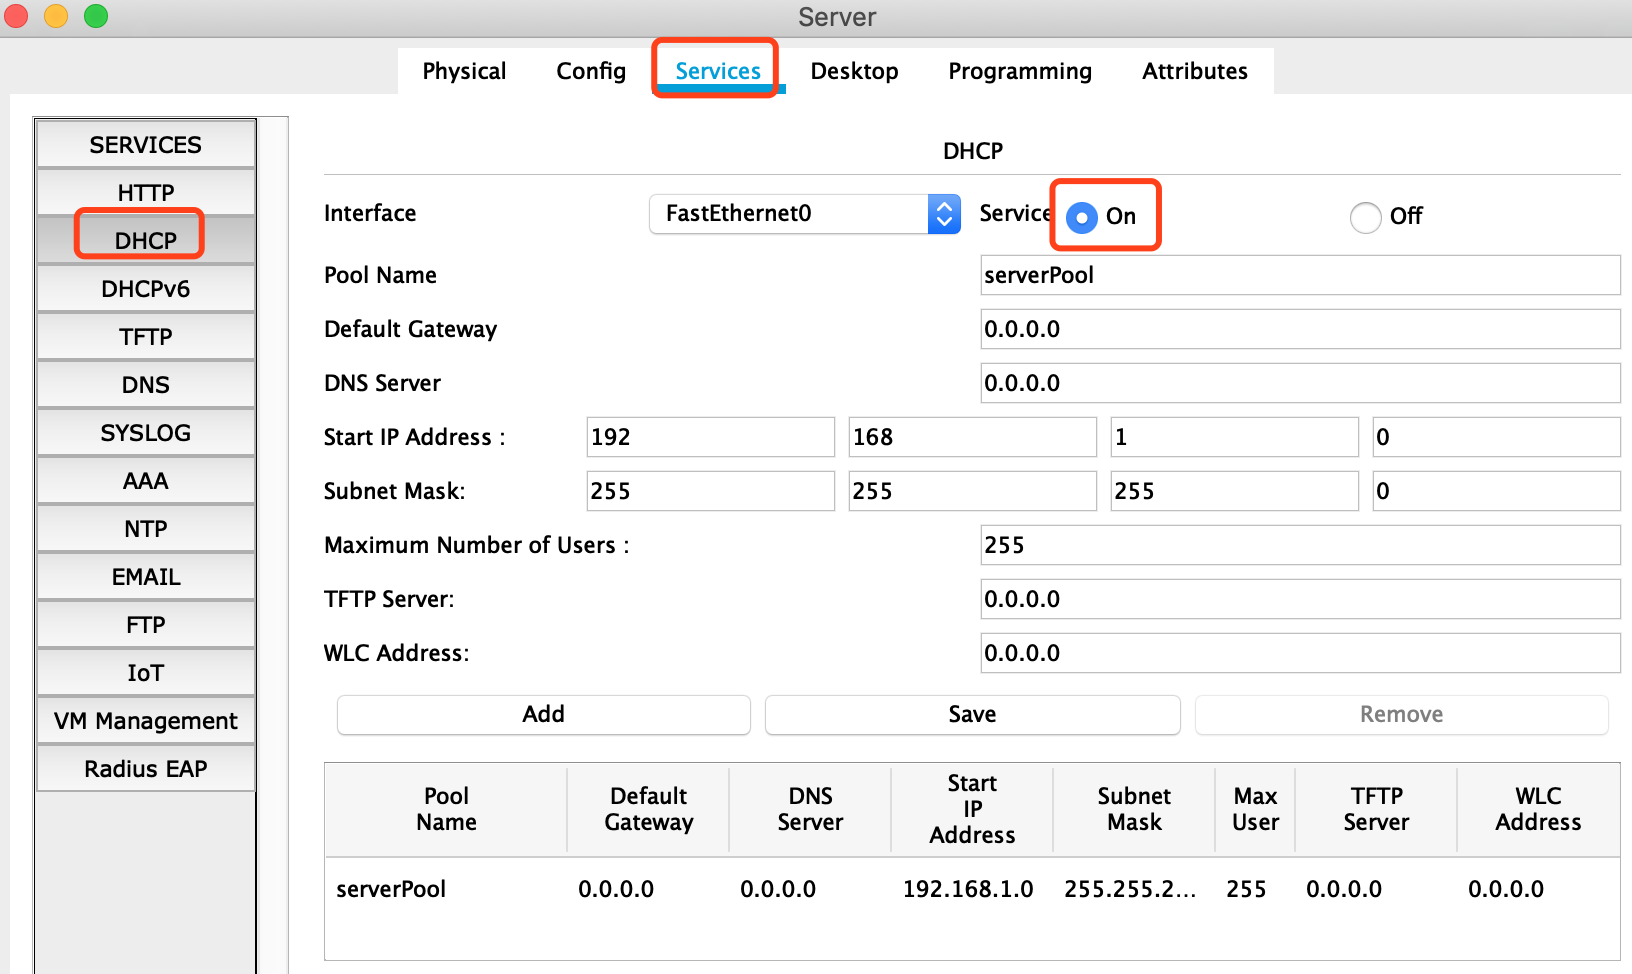Click the Subnet Mask column header
This screenshot has width=1632, height=974.
(x=1134, y=809)
